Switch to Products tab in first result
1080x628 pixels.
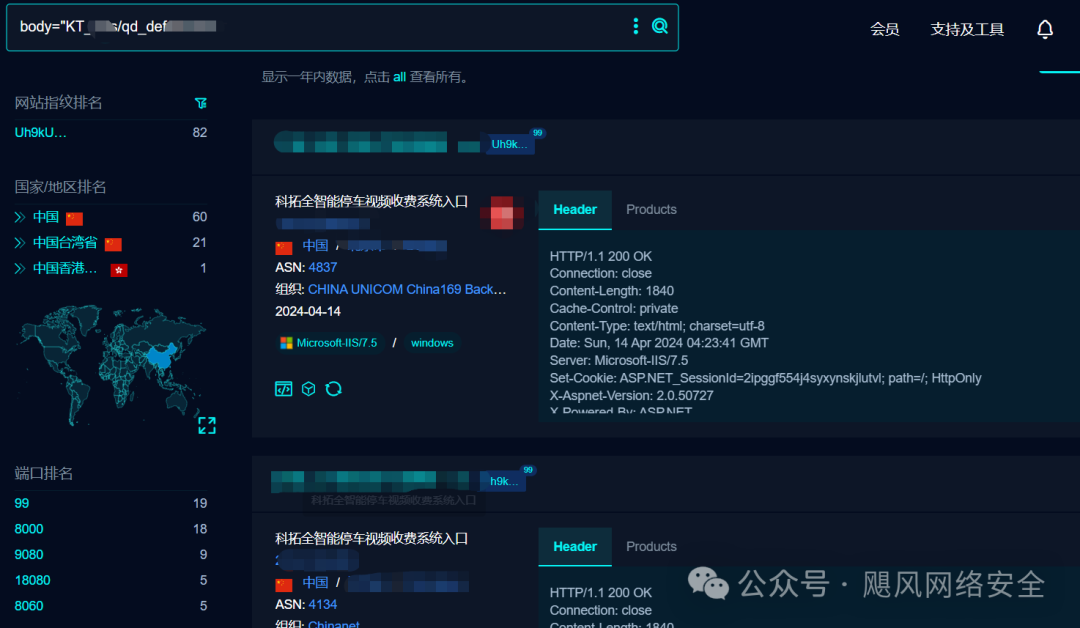(651, 209)
